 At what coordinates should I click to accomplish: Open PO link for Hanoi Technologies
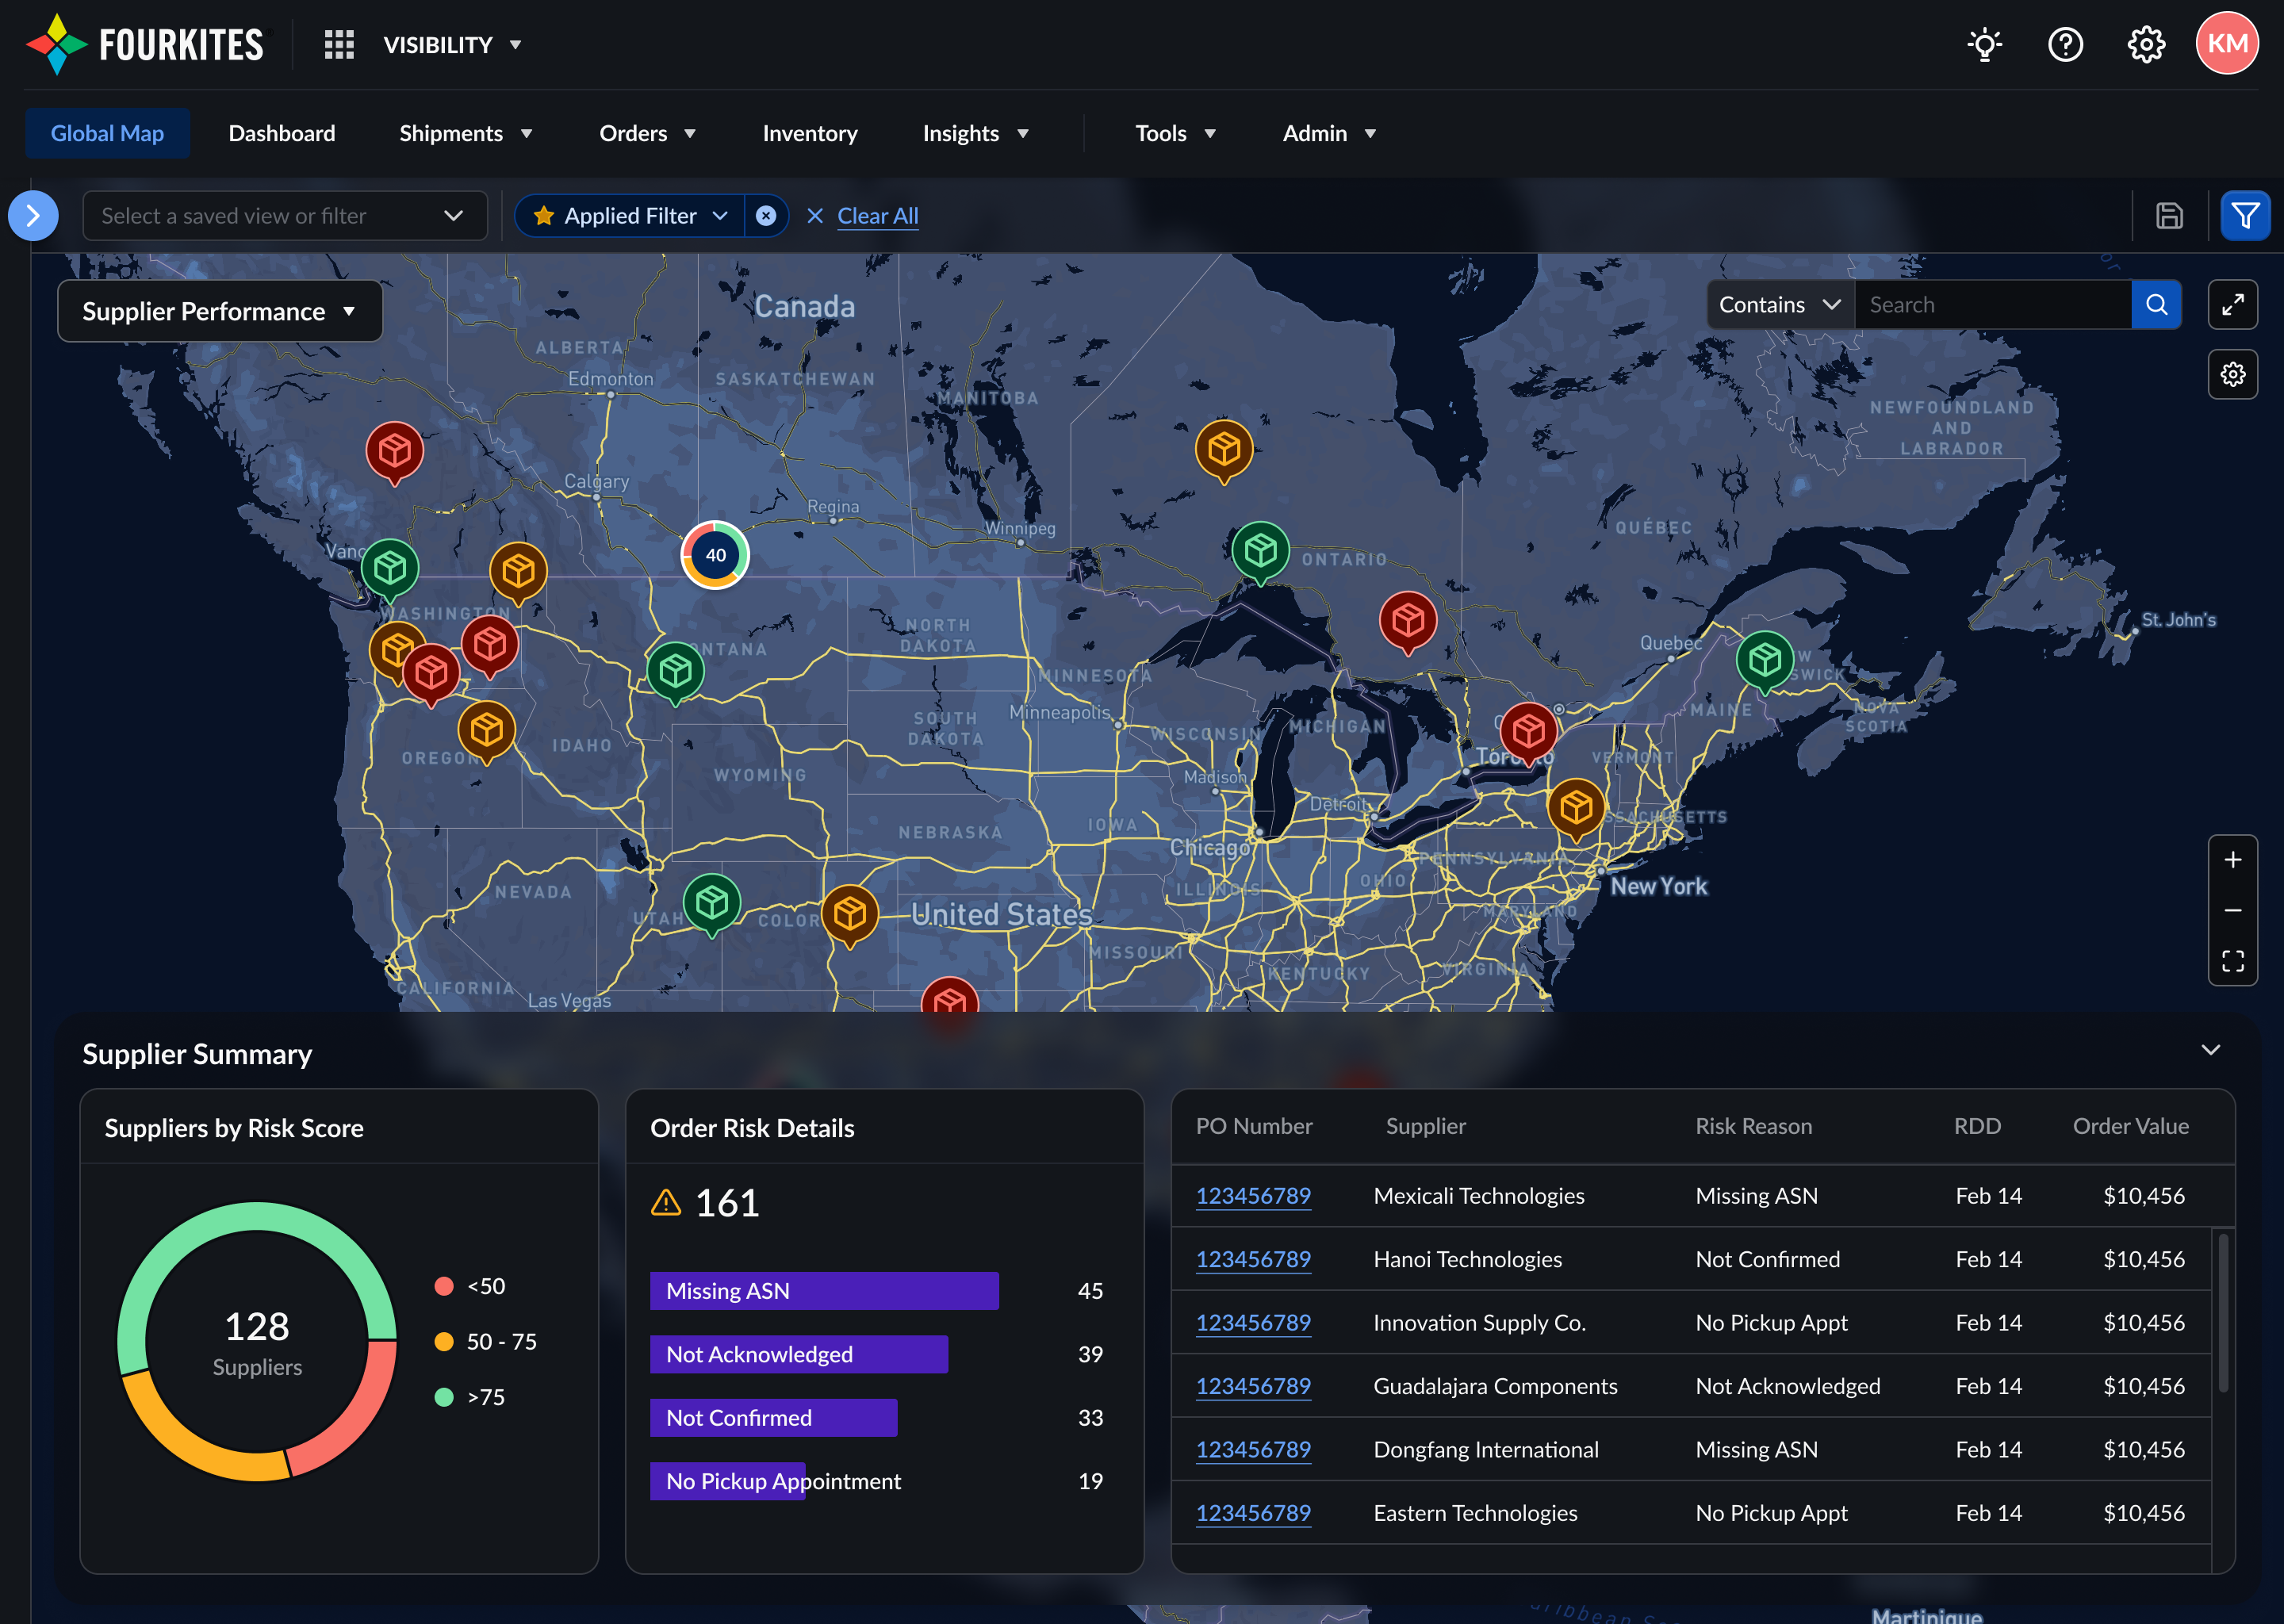(1253, 1259)
